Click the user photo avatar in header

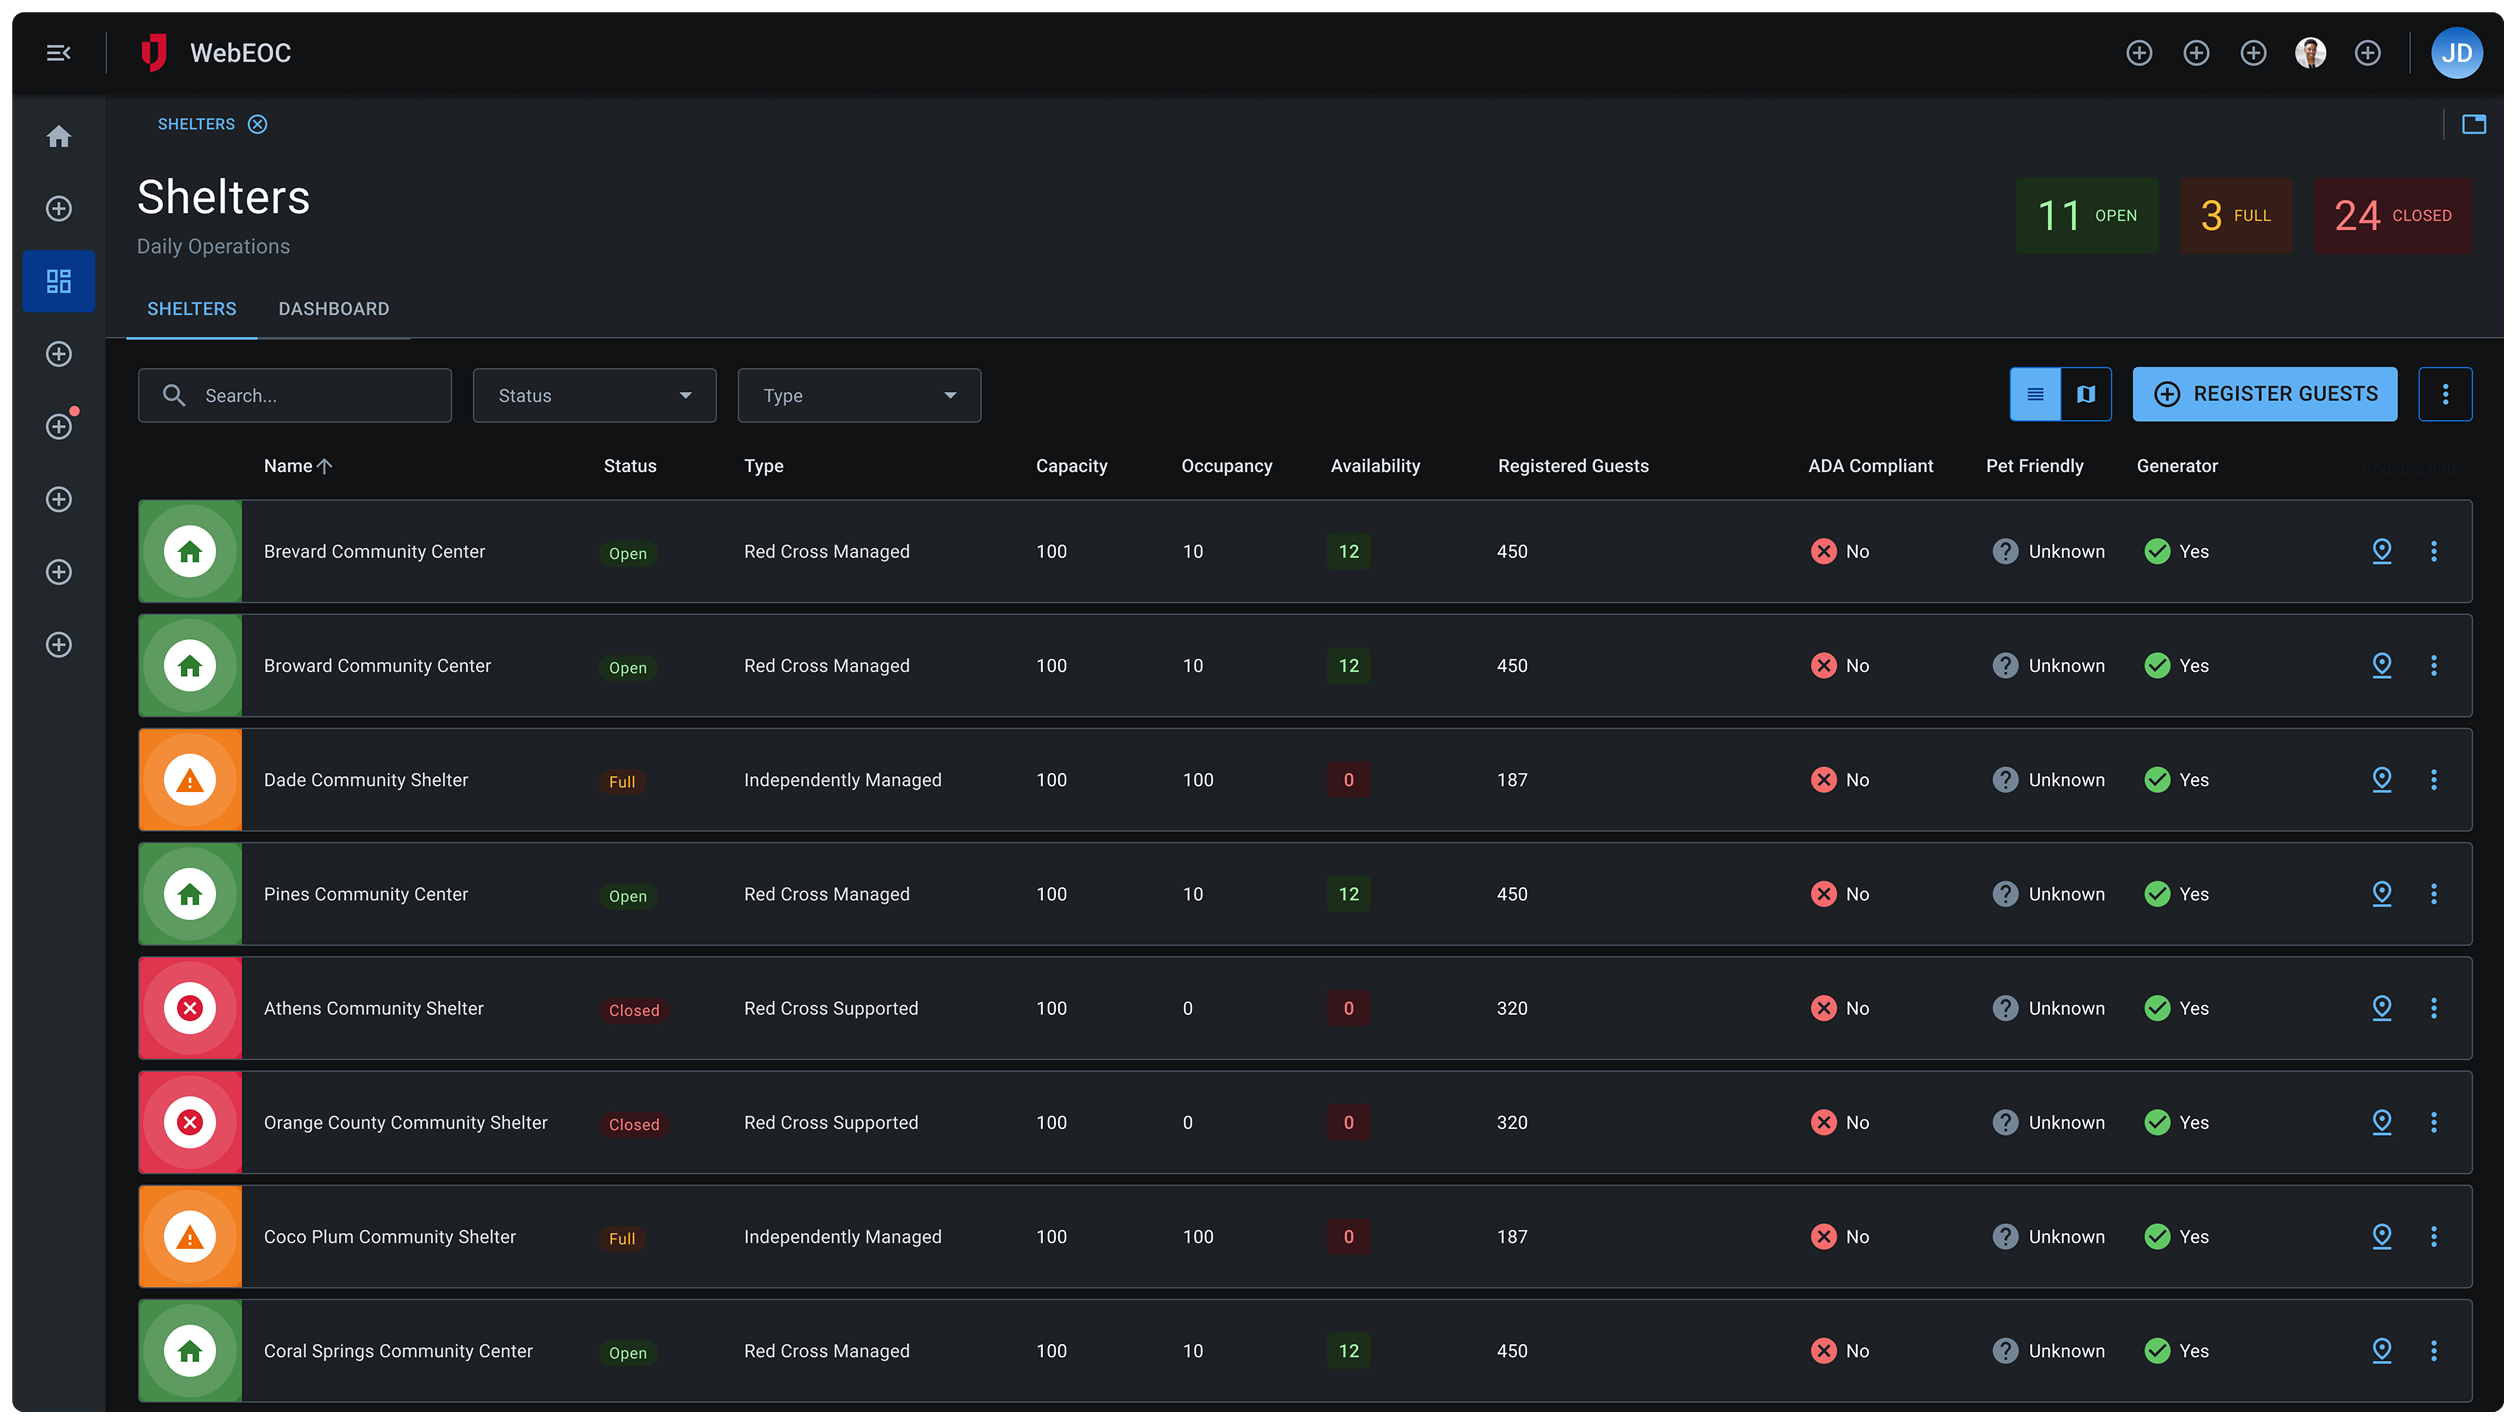coord(2310,53)
